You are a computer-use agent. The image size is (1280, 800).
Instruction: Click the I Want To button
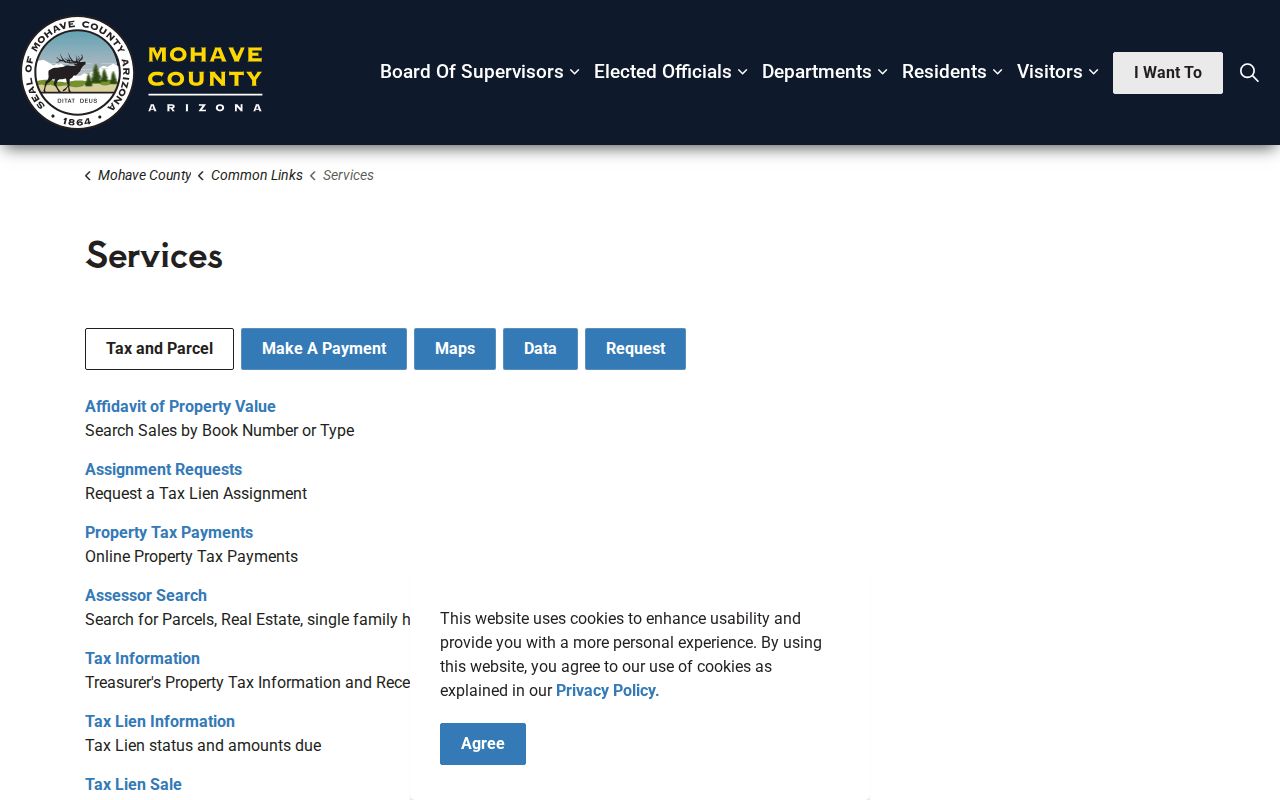(1168, 73)
